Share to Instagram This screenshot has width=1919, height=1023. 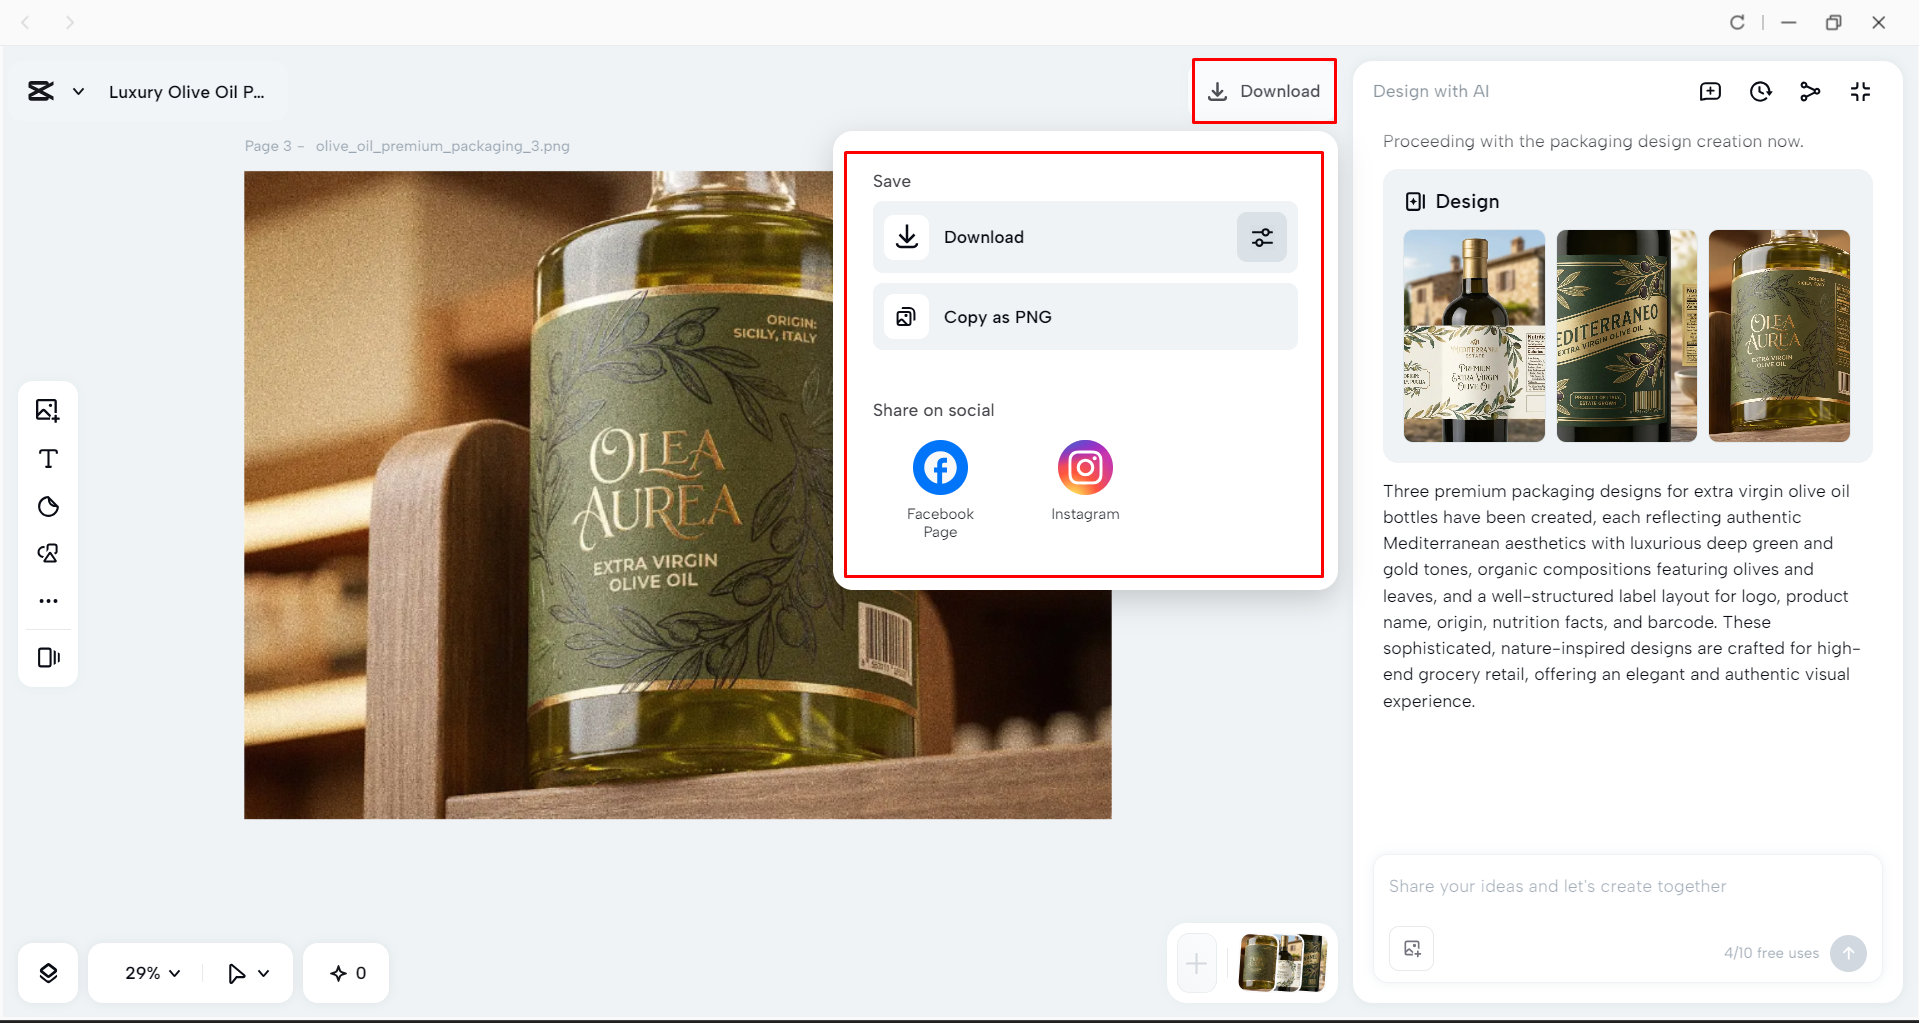pyautogui.click(x=1085, y=481)
